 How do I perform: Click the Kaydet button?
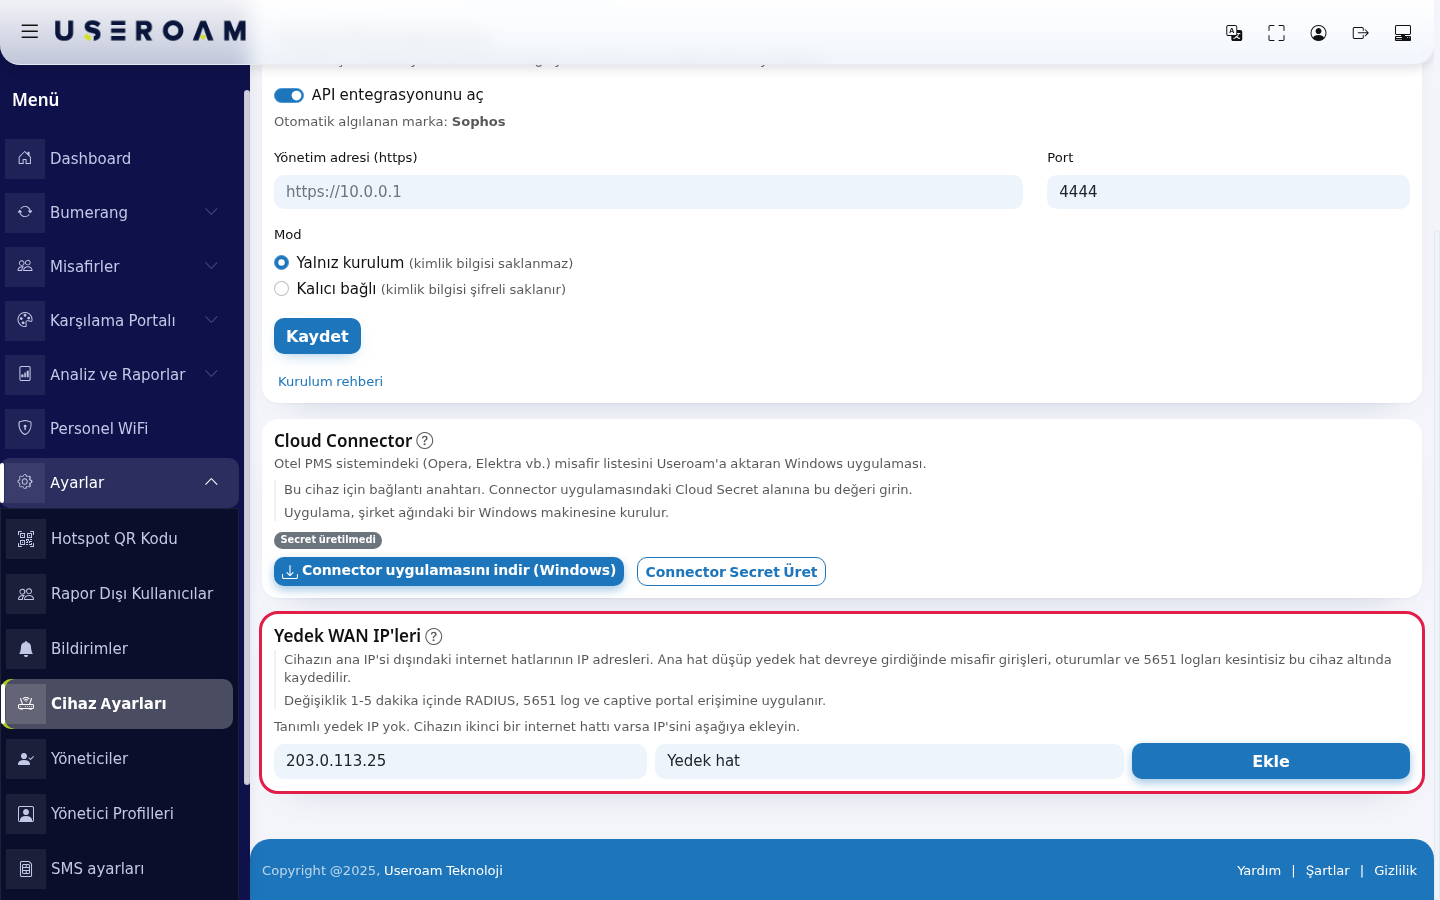(x=317, y=336)
